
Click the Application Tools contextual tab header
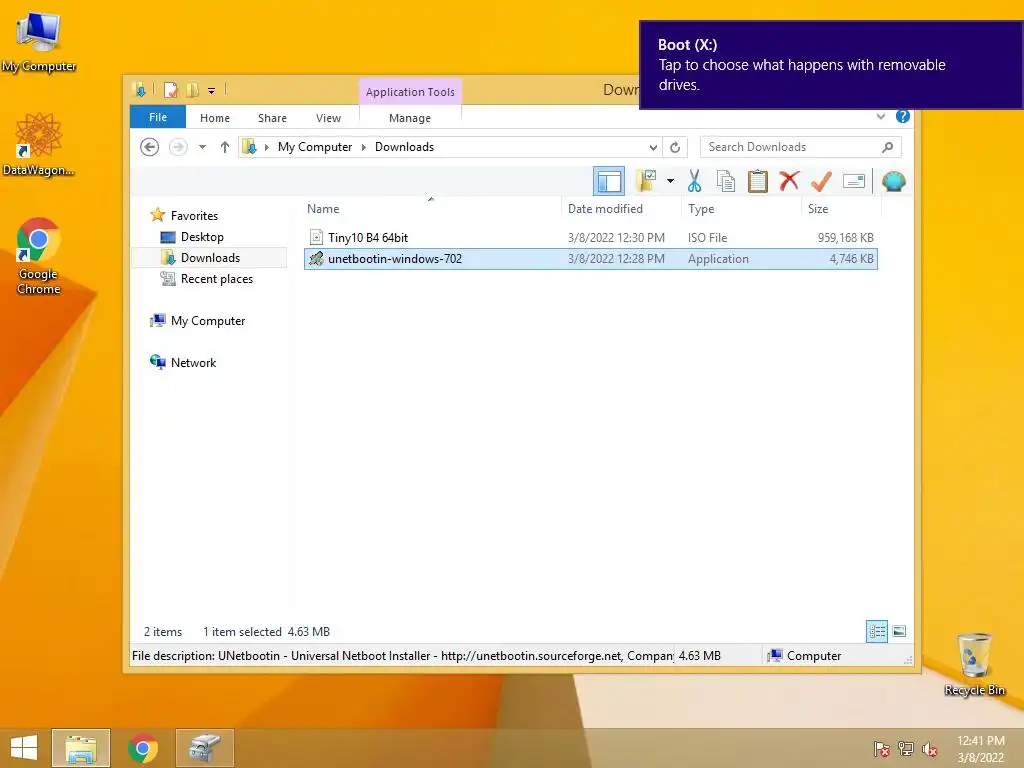coord(410,91)
